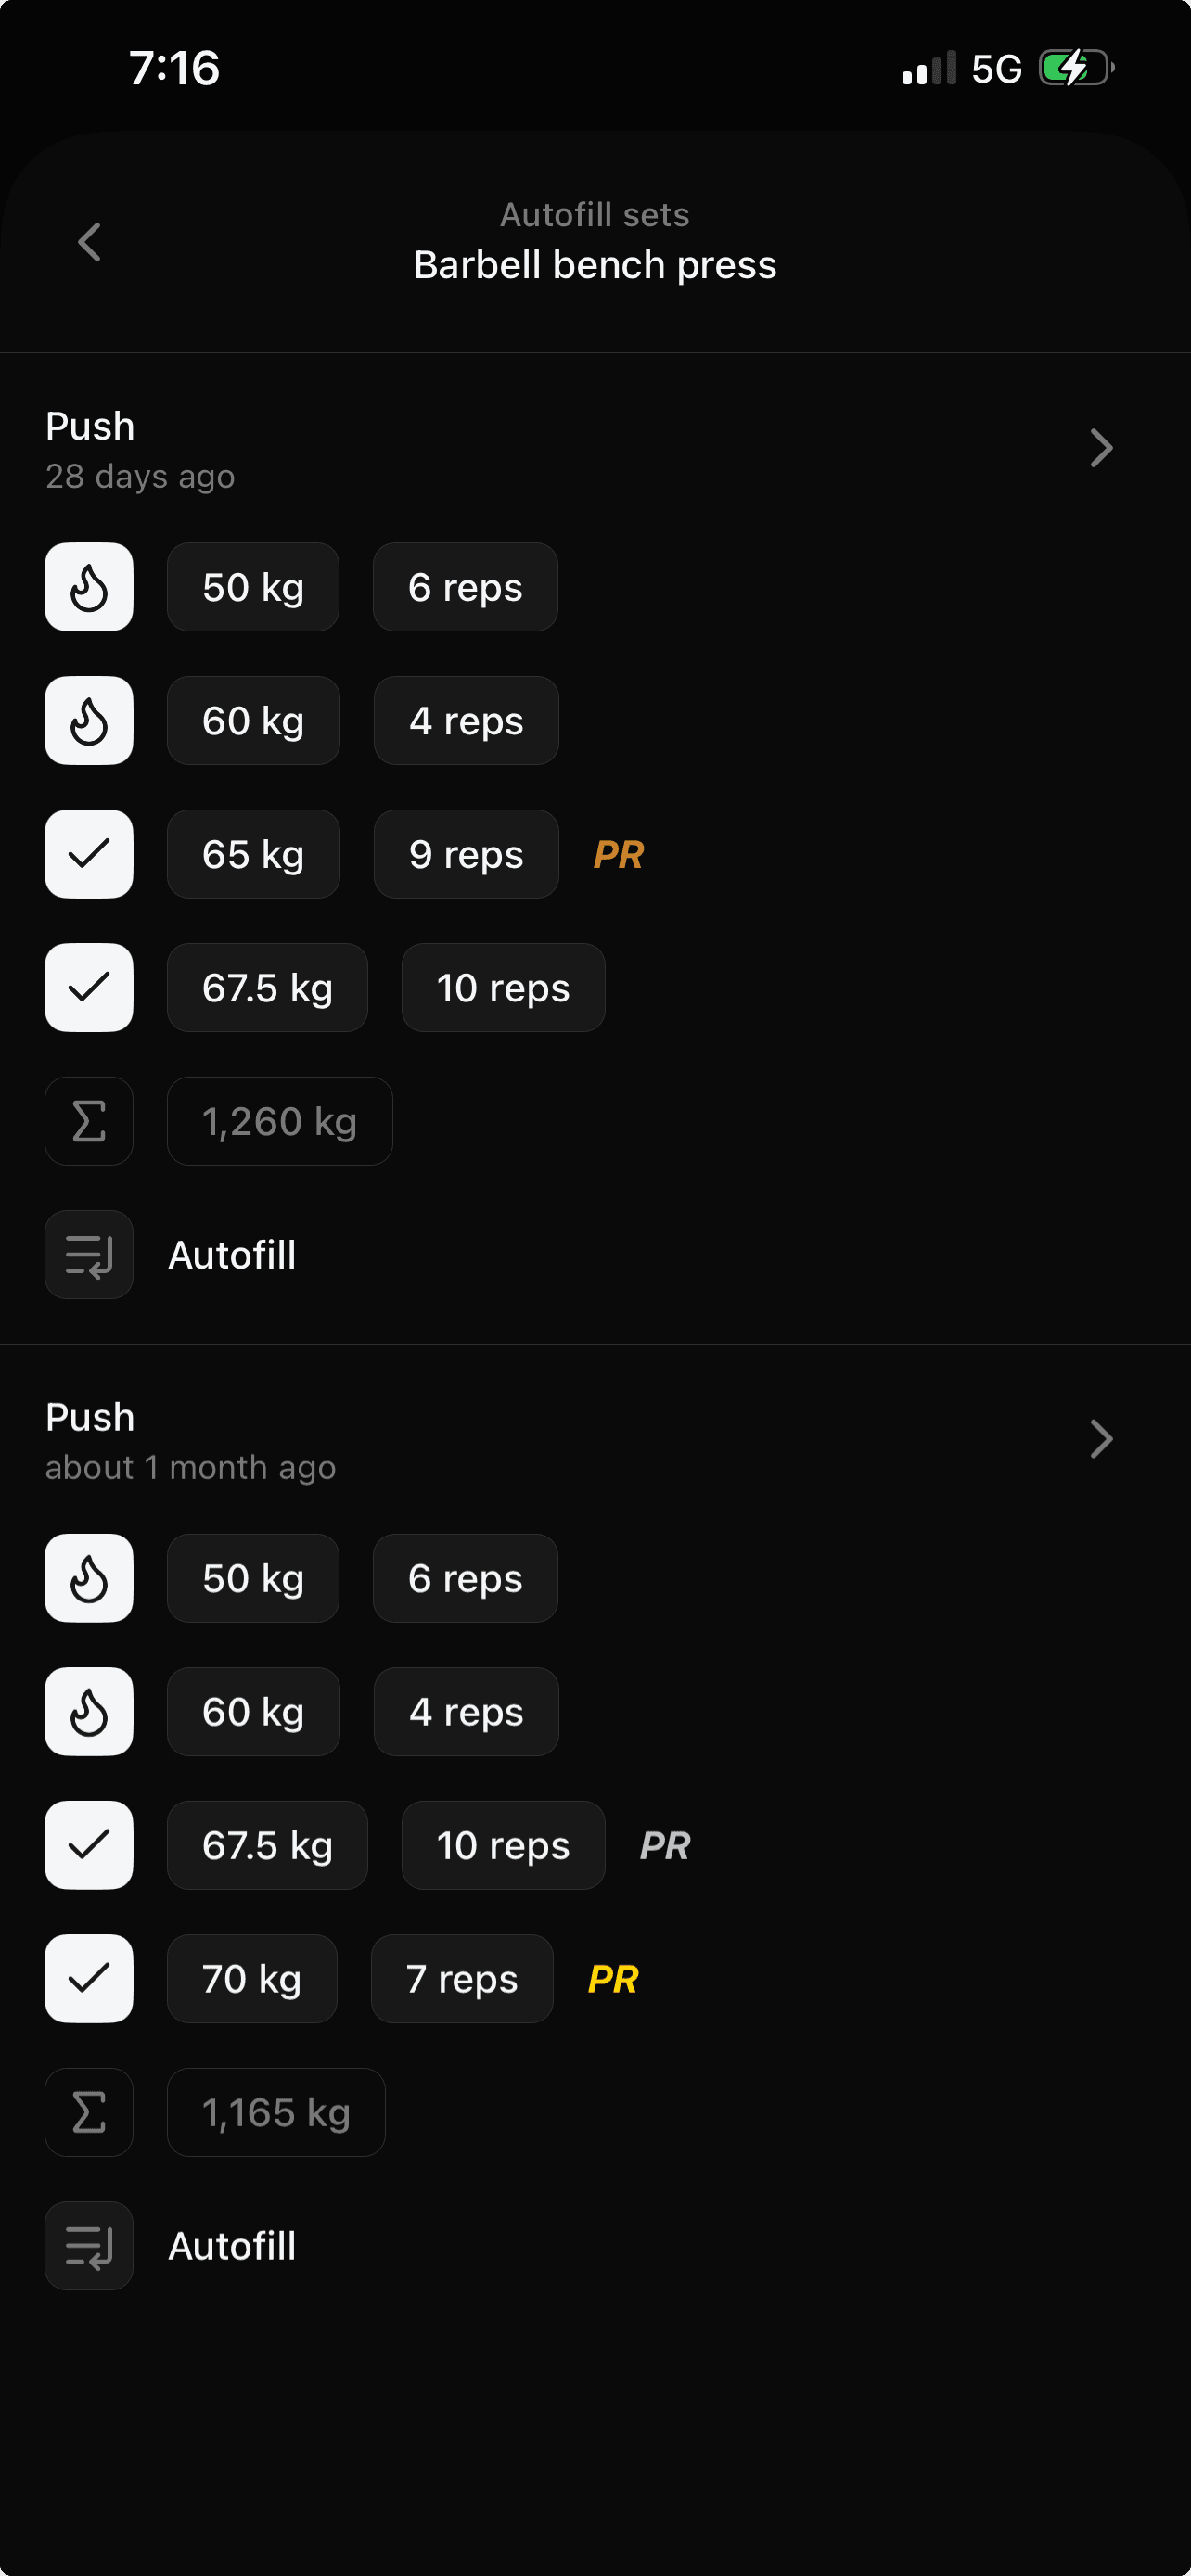
Task: Tap the 7 reps field in the 70 kg set
Action: point(462,1979)
